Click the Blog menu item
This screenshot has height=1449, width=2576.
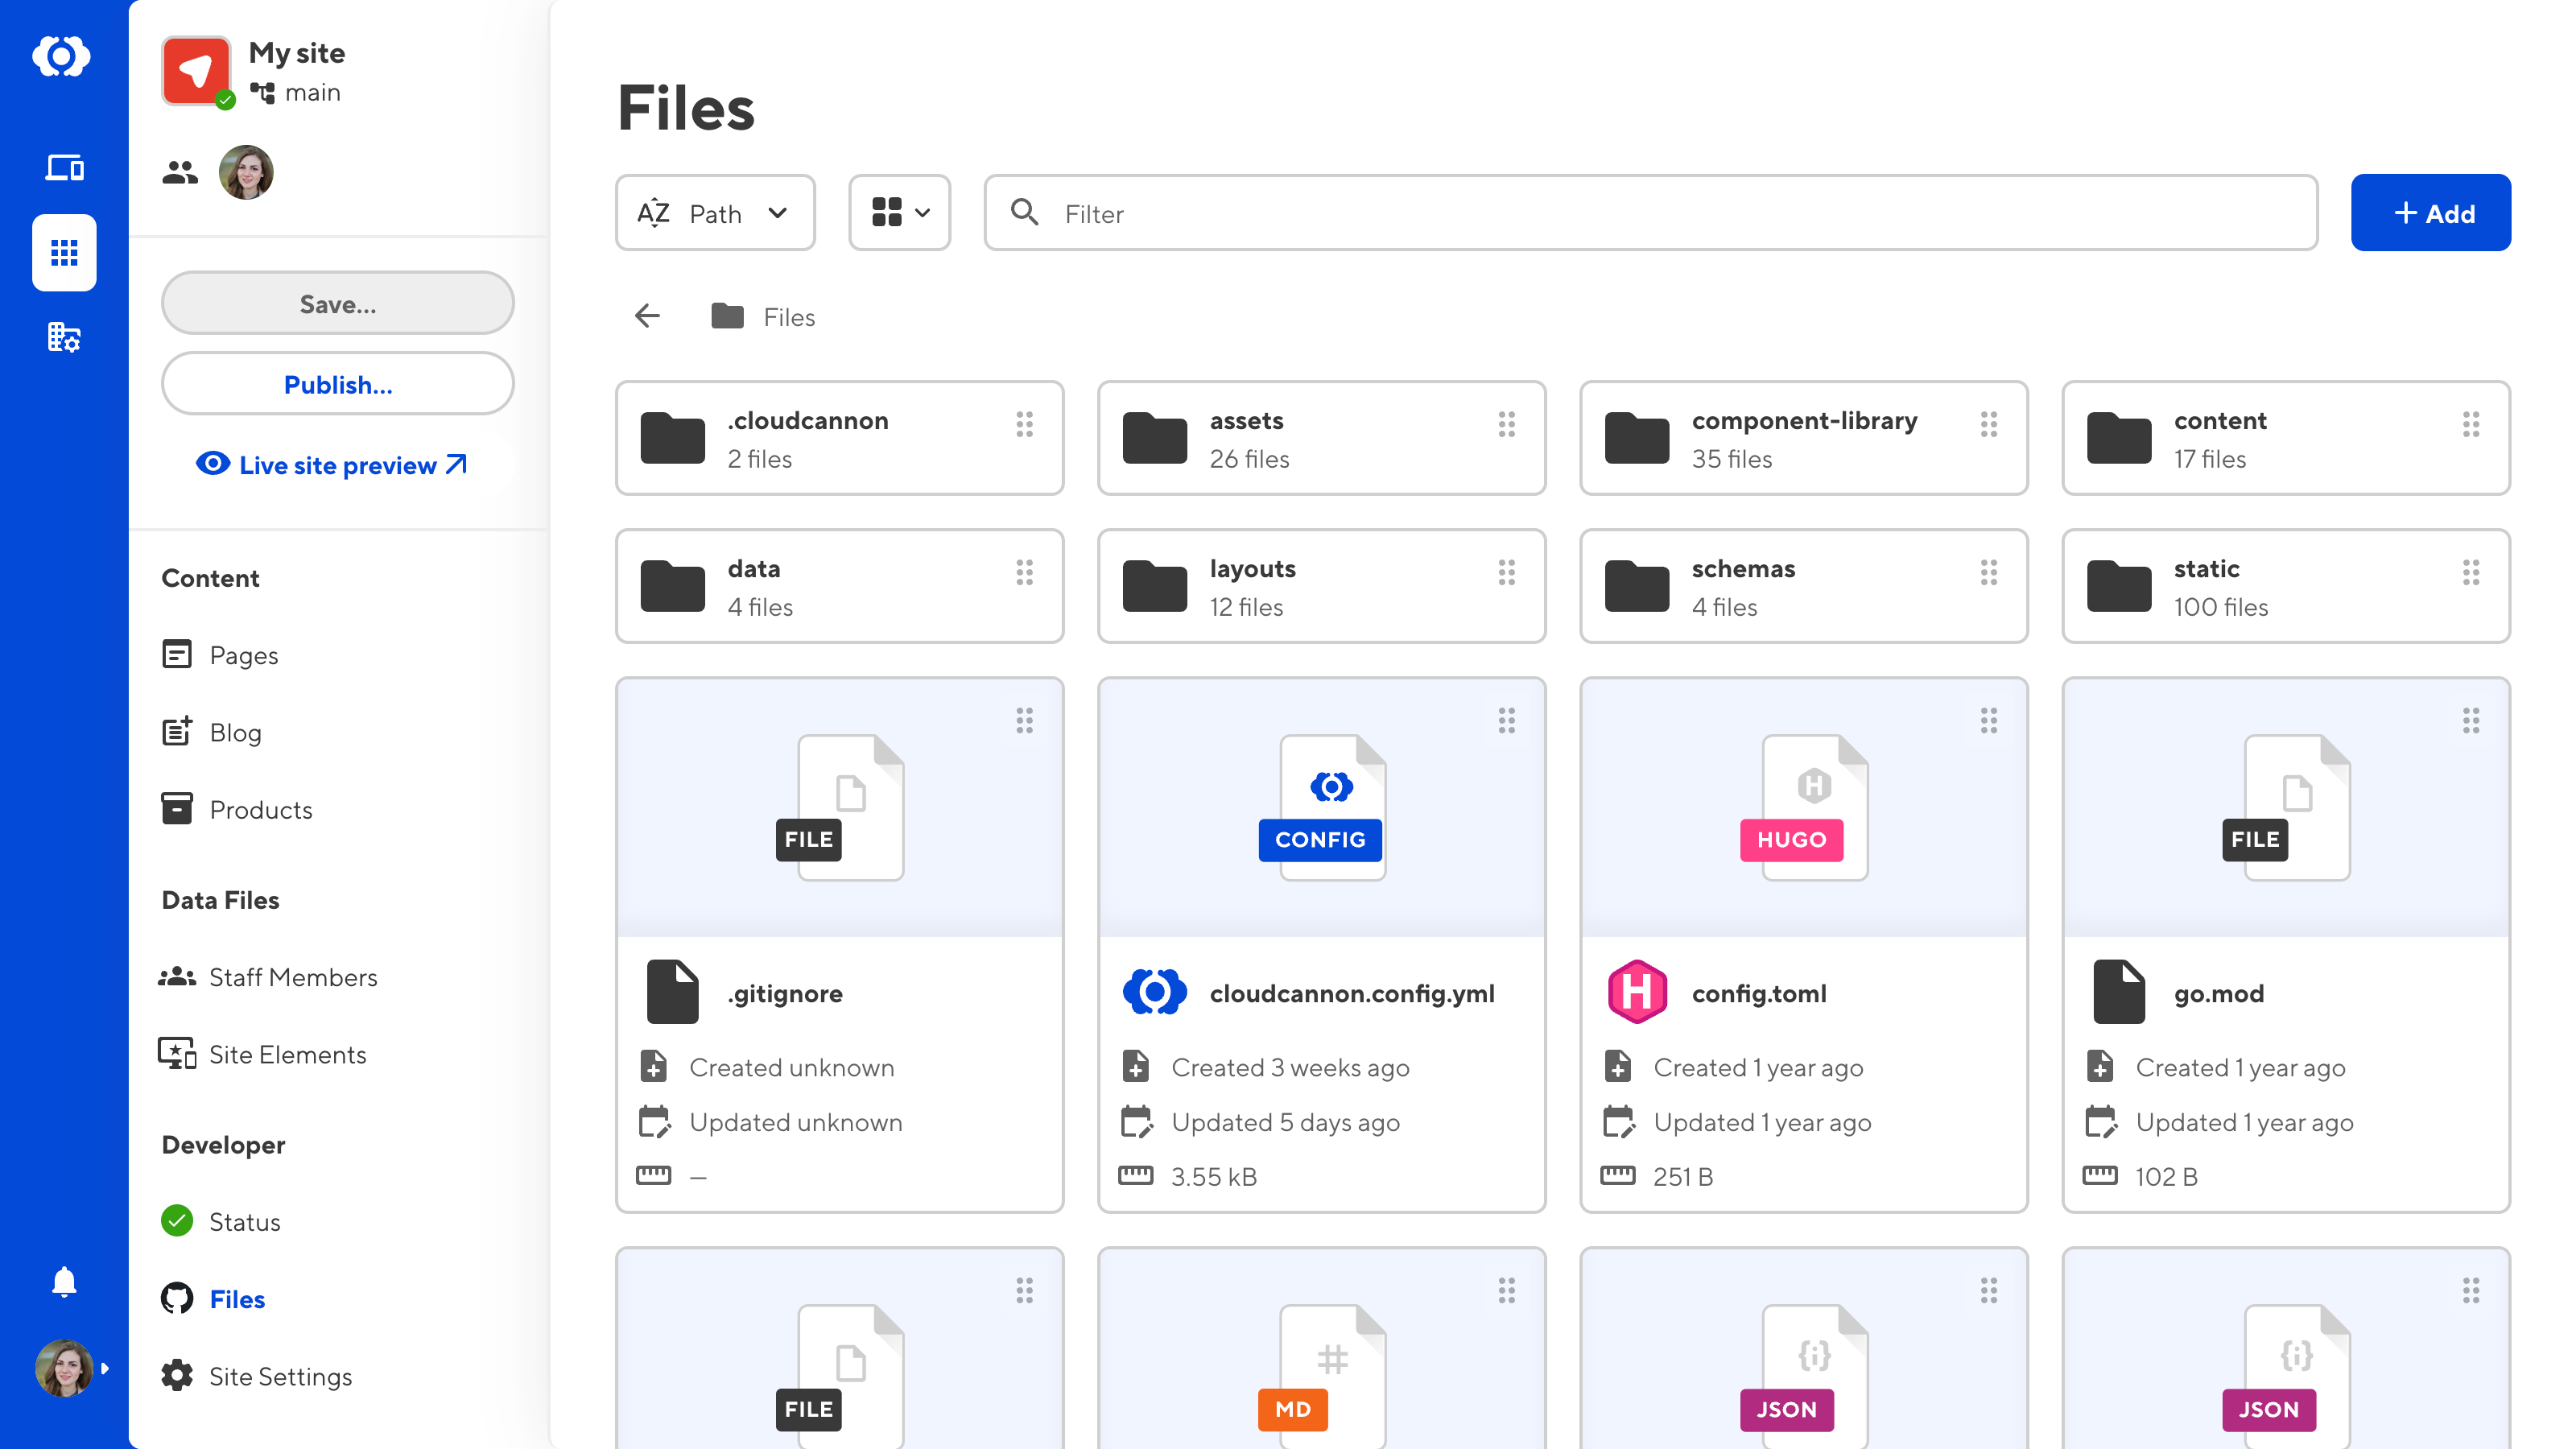point(233,731)
